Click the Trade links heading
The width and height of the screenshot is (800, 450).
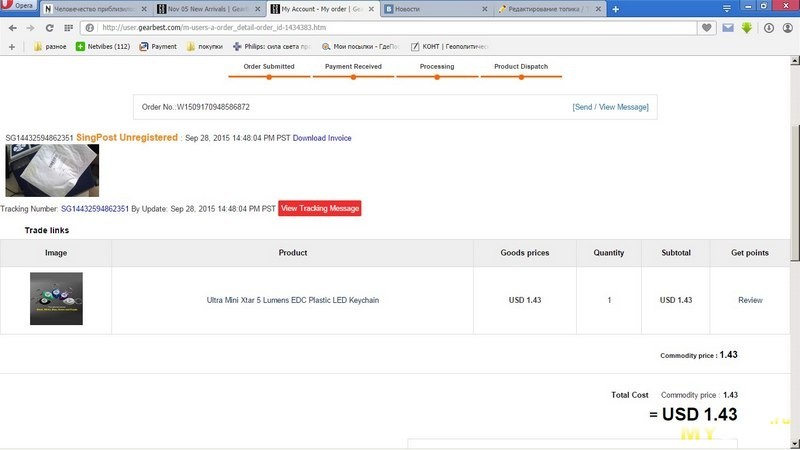pyautogui.click(x=47, y=231)
